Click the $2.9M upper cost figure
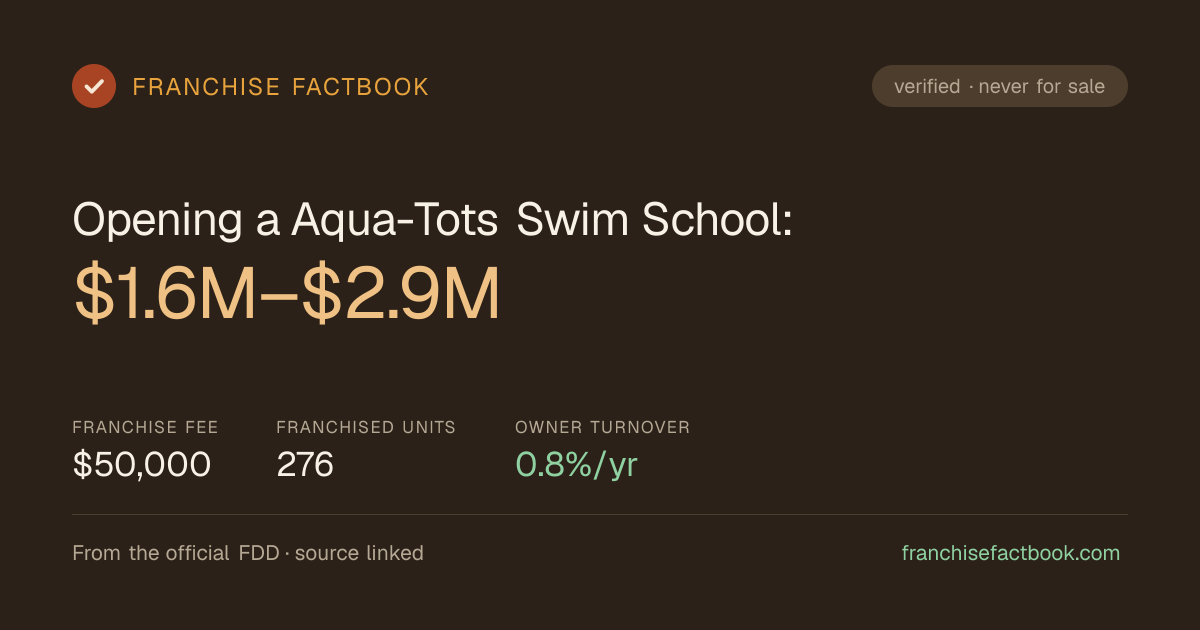Screen dimensions: 1200x630 400,295
